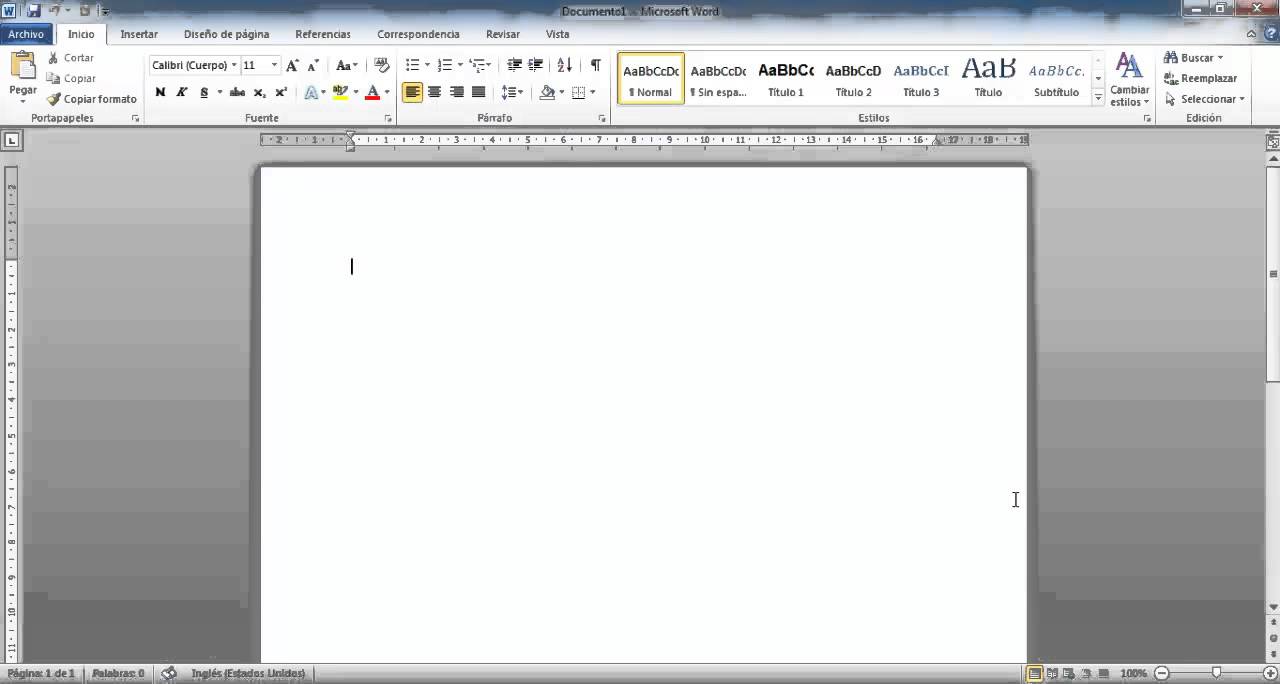
Task: Switch to the Revisar tab
Action: click(503, 34)
